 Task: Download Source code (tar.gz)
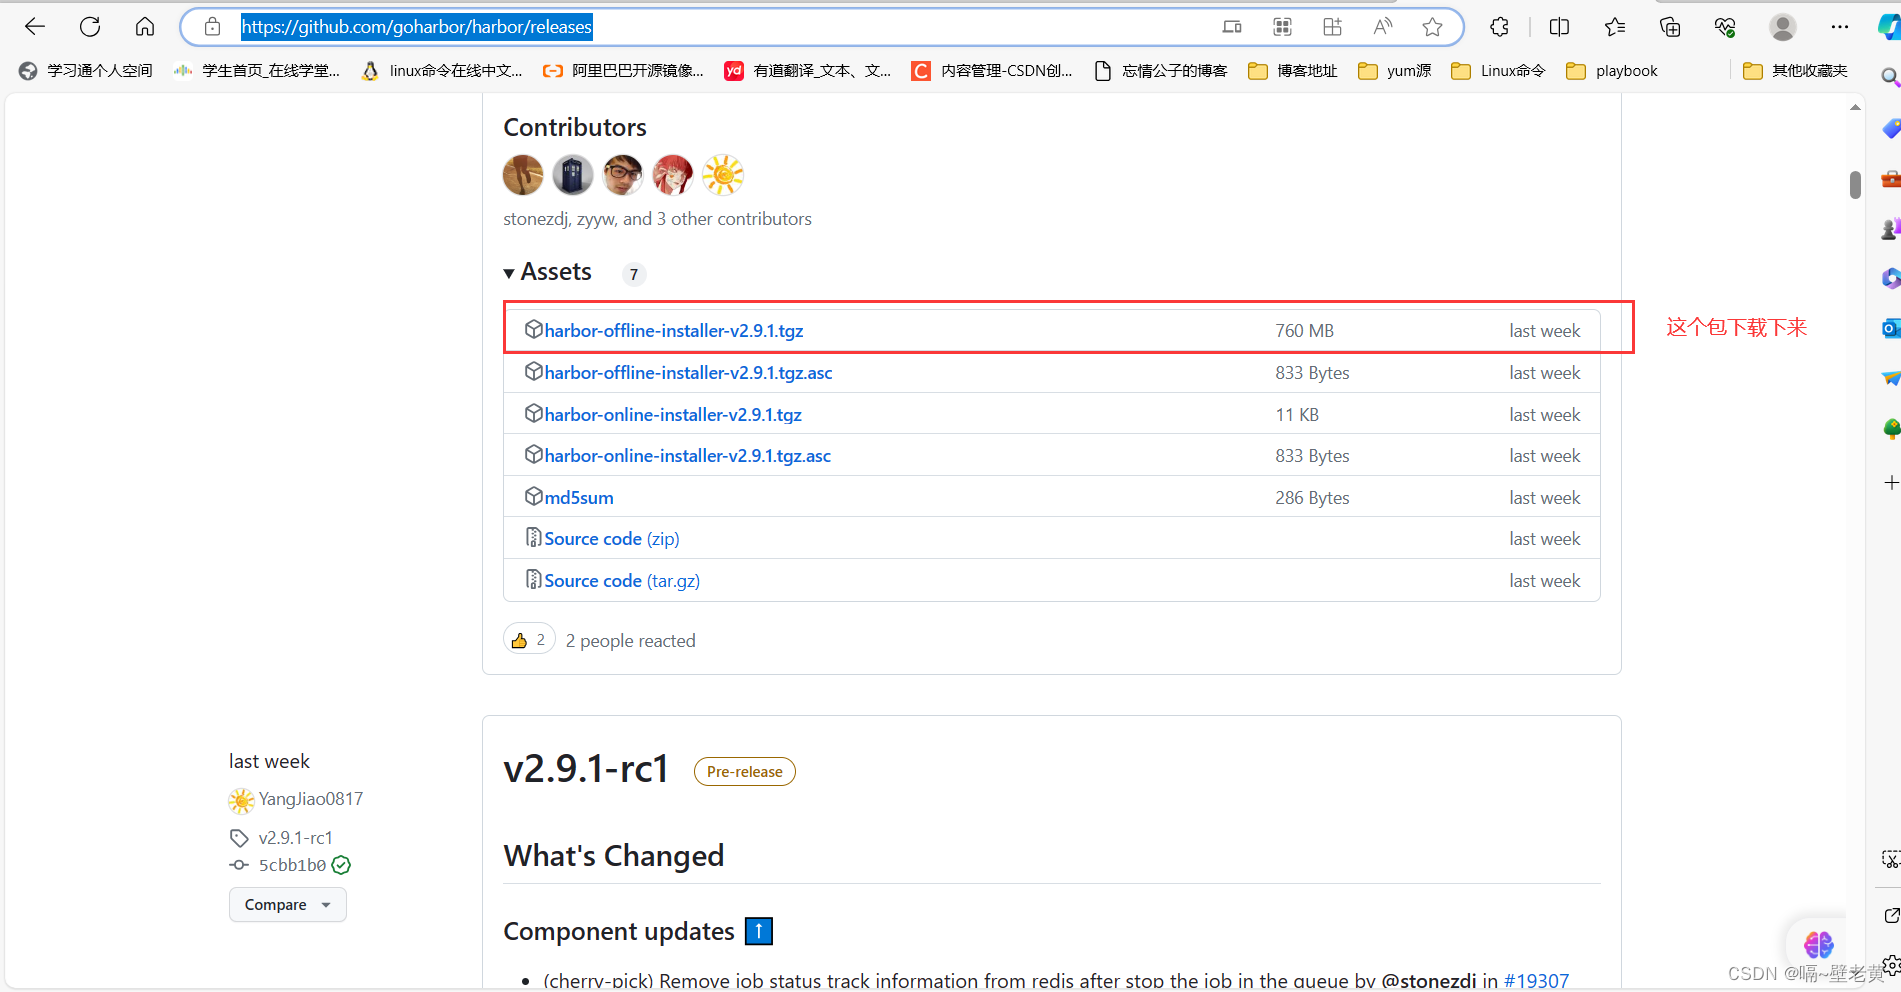point(621,581)
